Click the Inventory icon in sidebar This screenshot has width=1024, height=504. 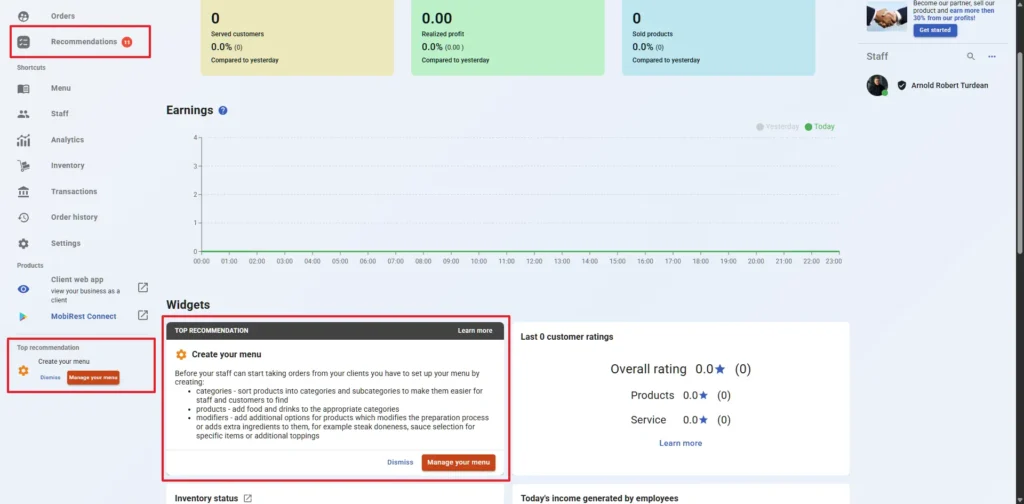pyautogui.click(x=24, y=166)
